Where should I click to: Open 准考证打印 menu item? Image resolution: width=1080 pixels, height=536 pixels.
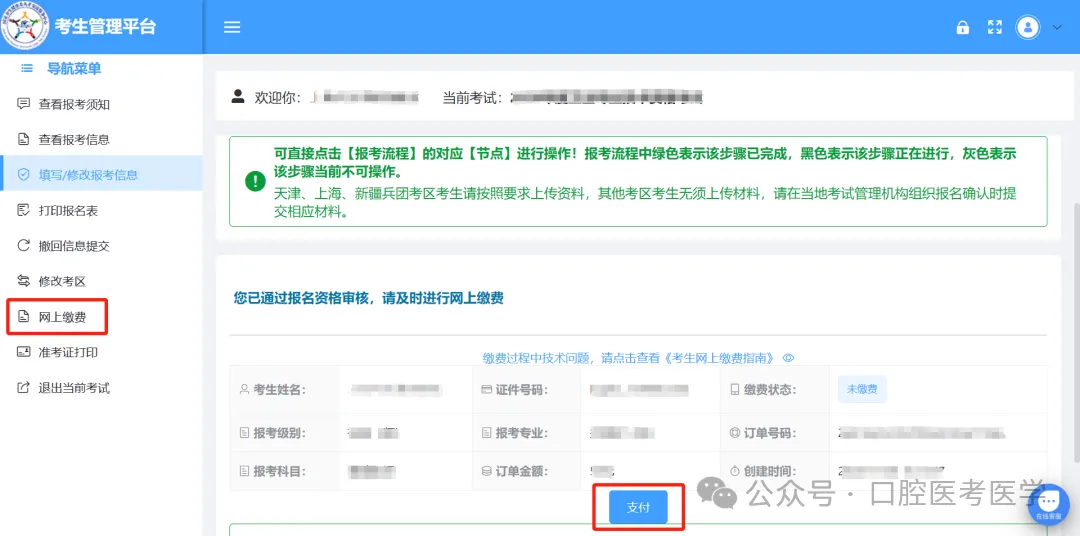101,352
